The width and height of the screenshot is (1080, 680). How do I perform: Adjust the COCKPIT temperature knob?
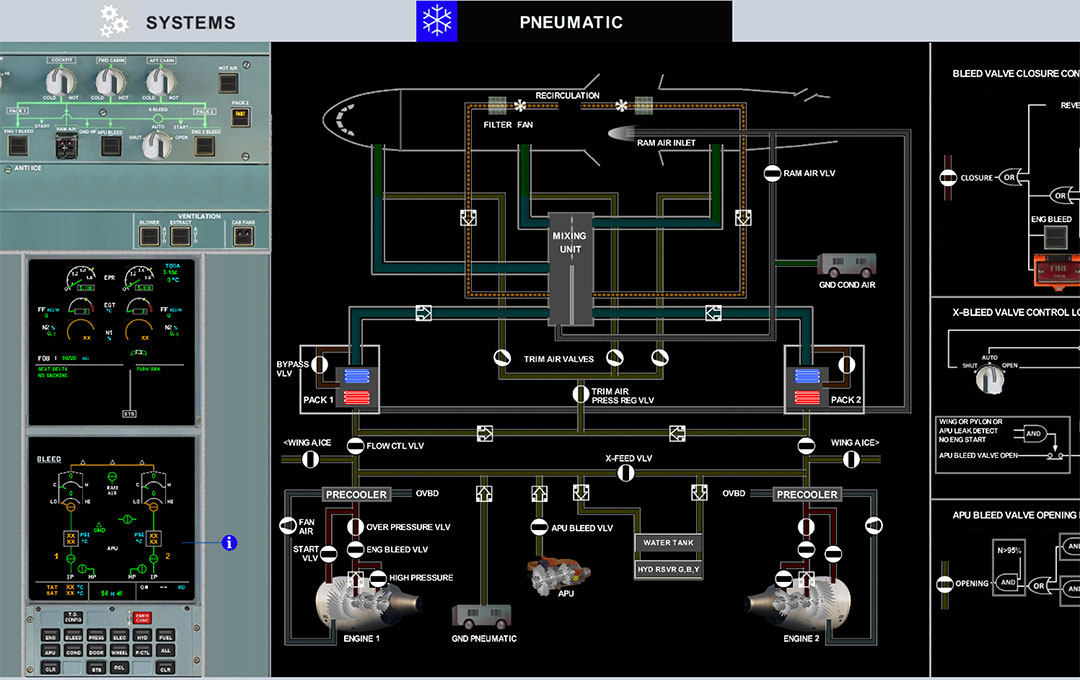pos(59,83)
